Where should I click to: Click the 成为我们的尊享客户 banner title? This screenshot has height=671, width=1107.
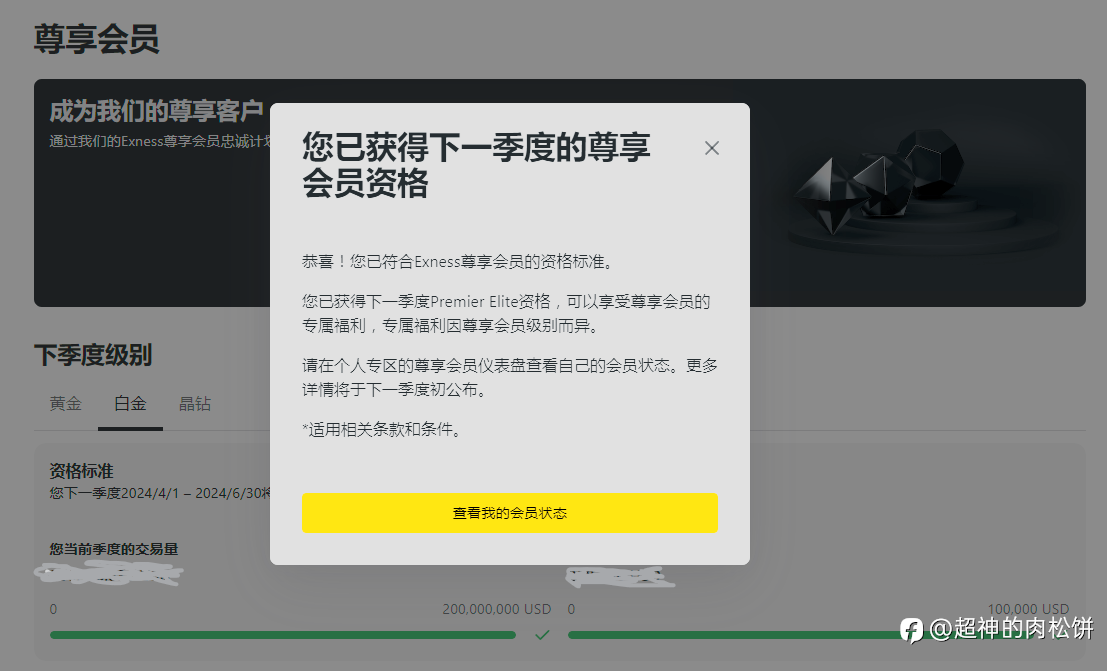(157, 112)
